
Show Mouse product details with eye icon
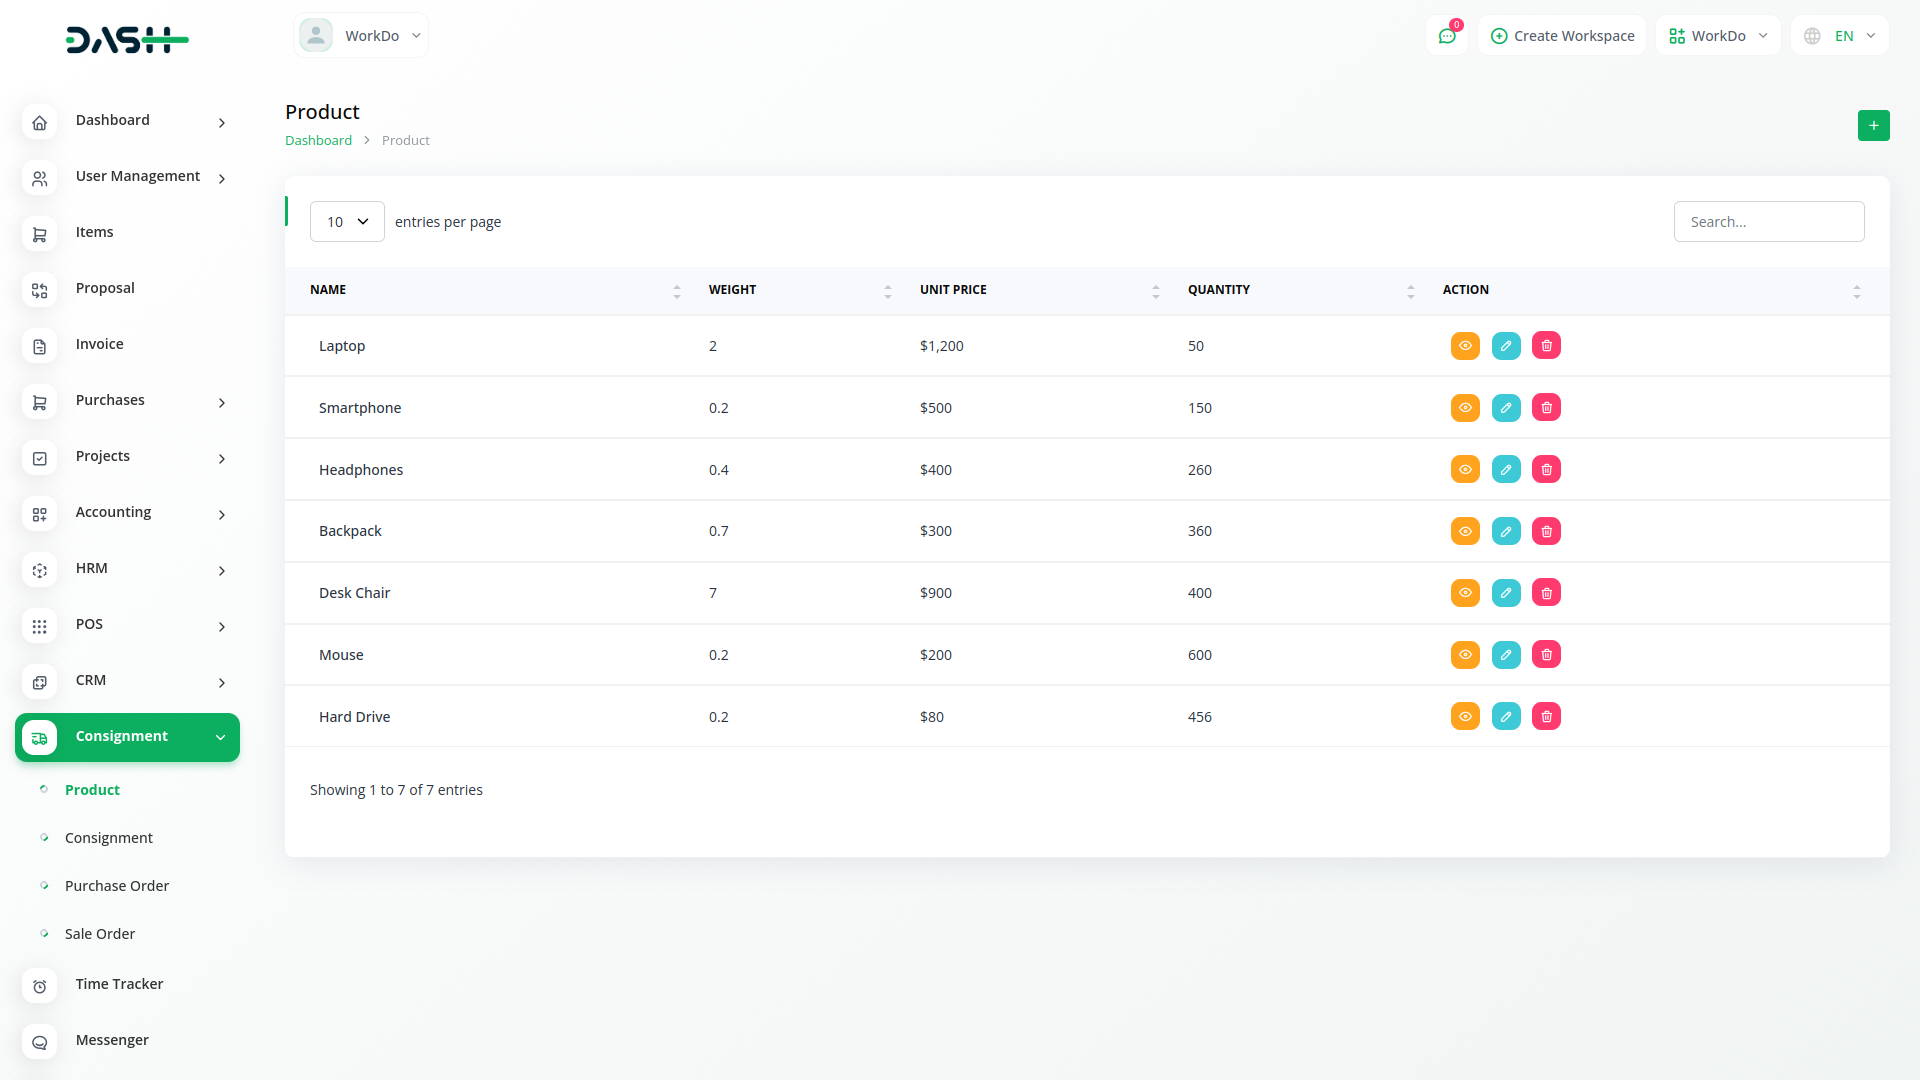coord(1465,655)
